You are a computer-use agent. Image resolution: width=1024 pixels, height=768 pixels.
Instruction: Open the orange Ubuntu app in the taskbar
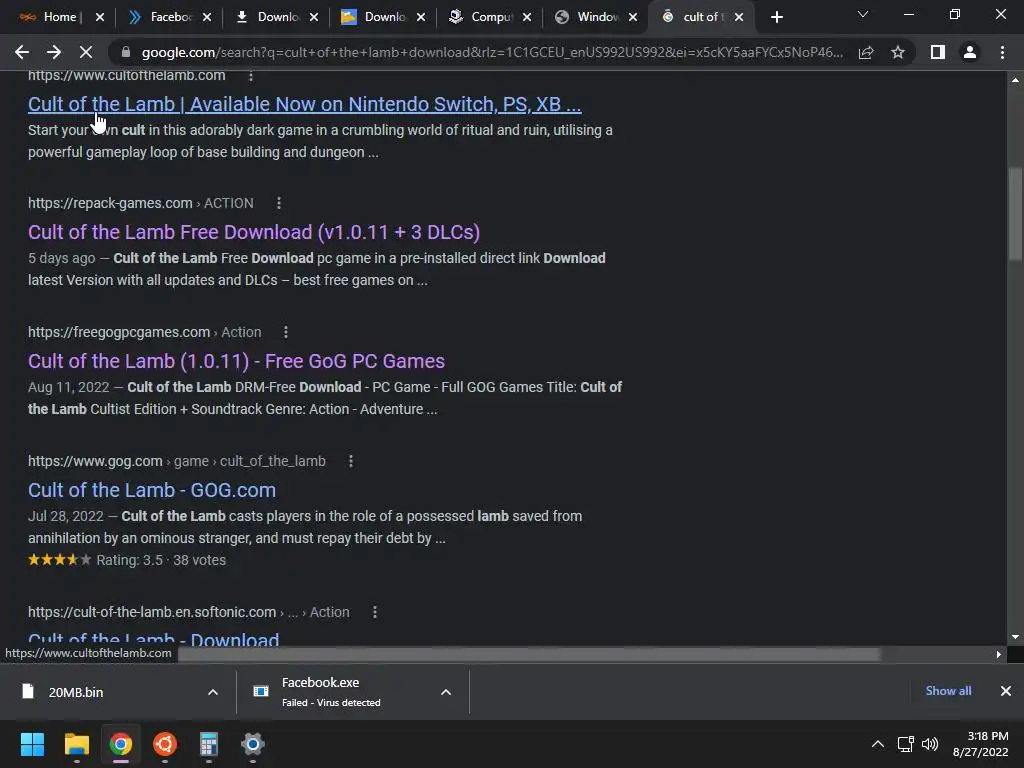click(165, 744)
